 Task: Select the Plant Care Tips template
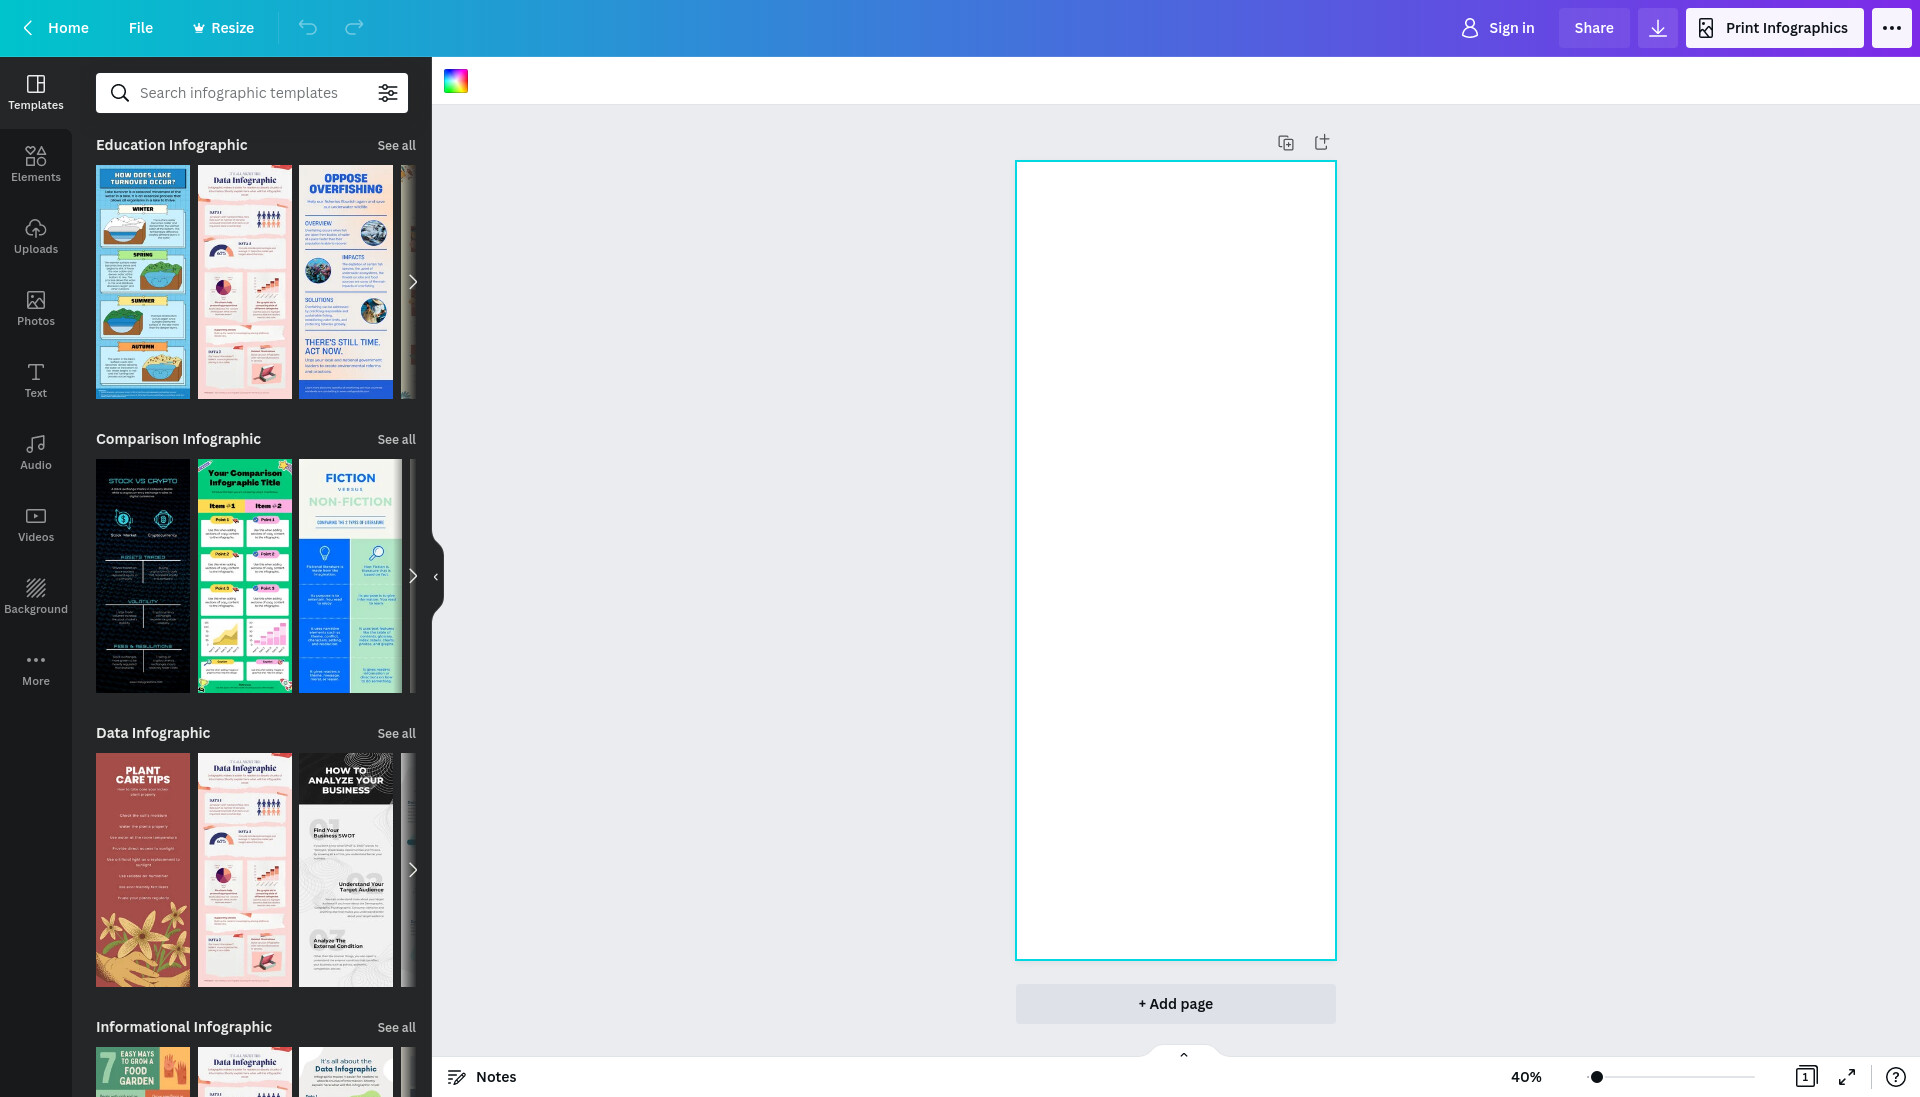(143, 870)
